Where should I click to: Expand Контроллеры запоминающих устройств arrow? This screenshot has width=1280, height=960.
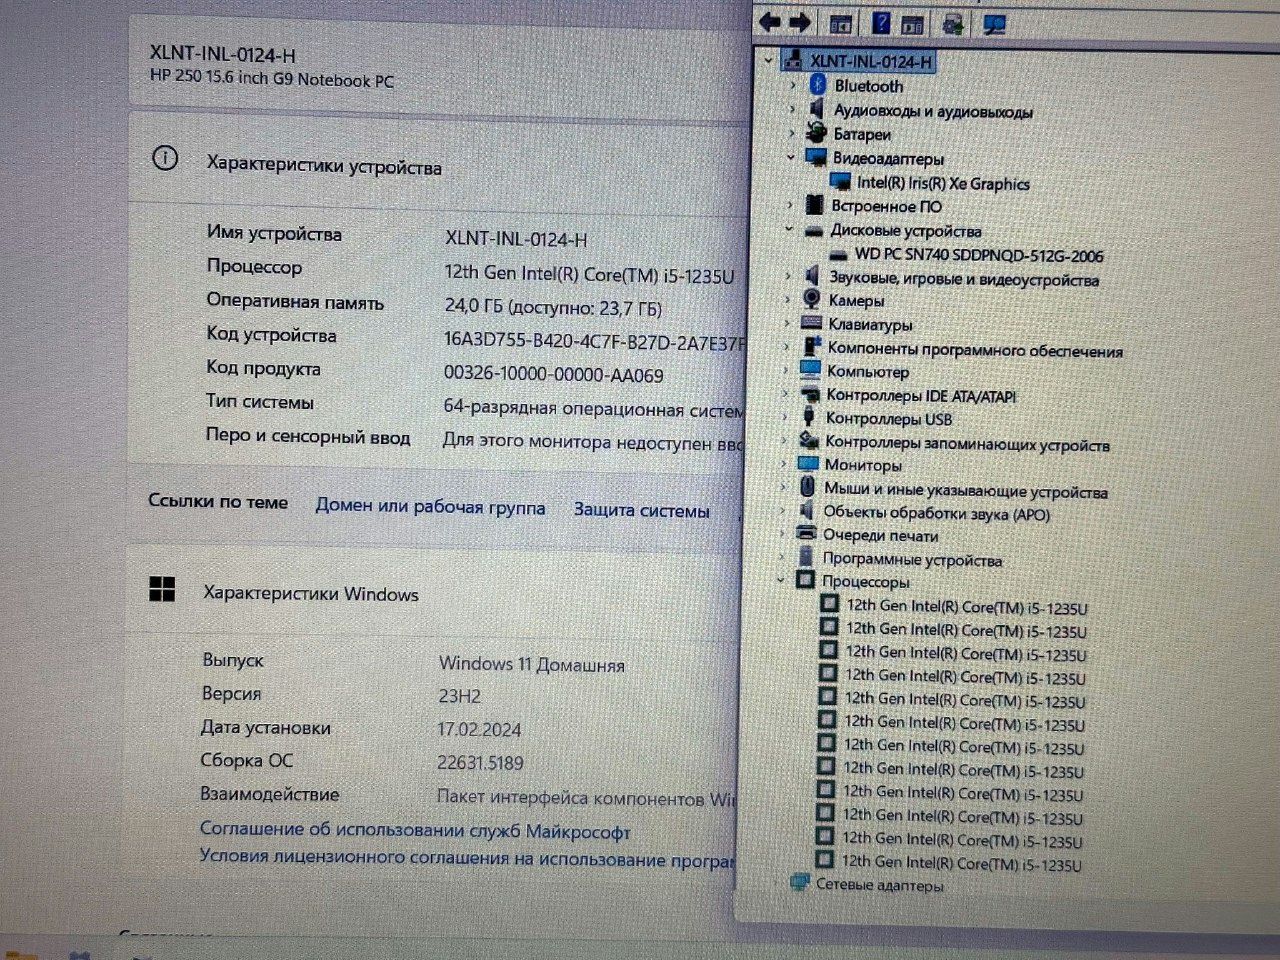pos(785,441)
